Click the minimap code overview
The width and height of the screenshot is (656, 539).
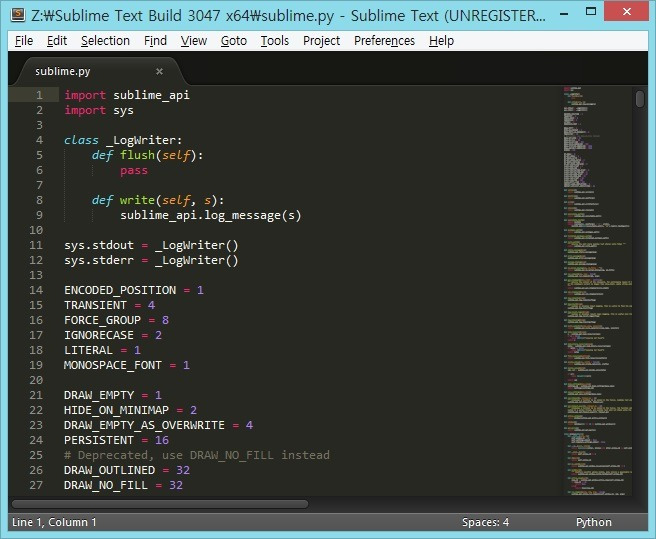click(597, 291)
